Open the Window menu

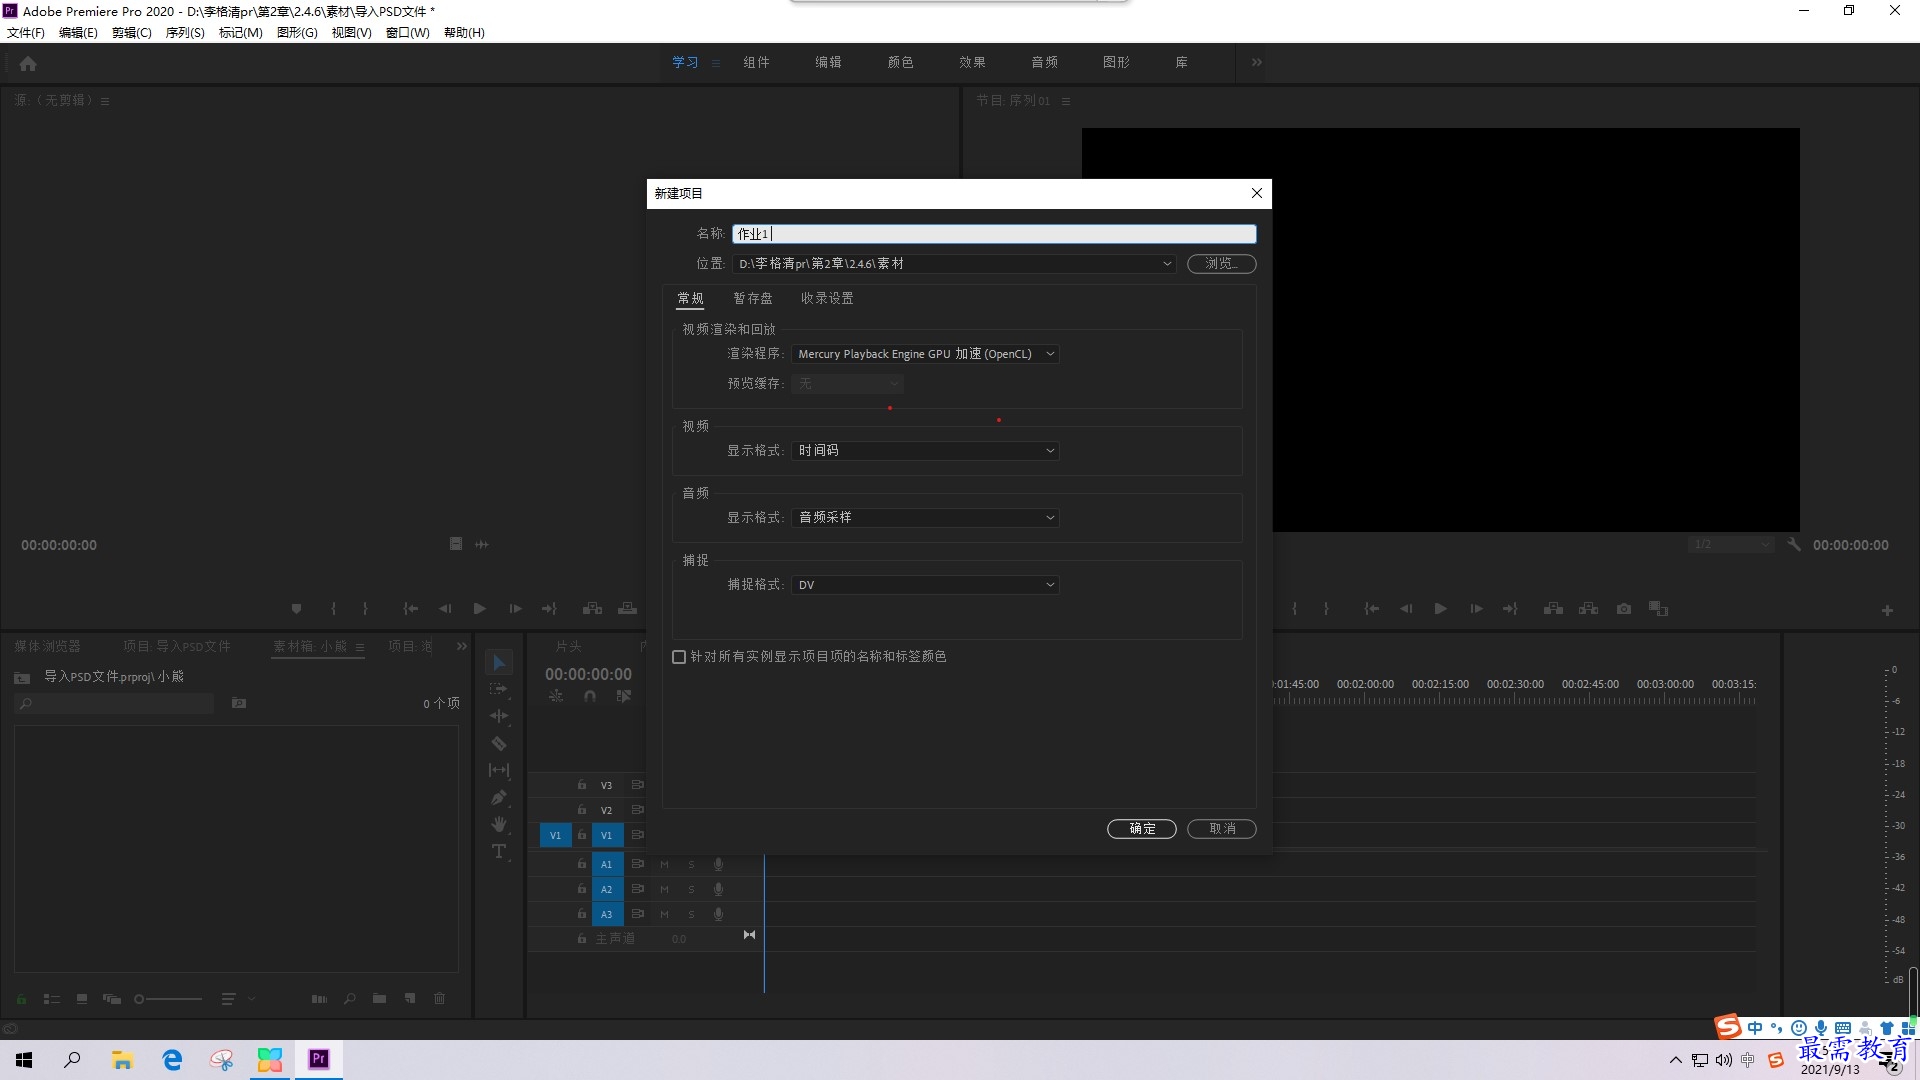408,32
